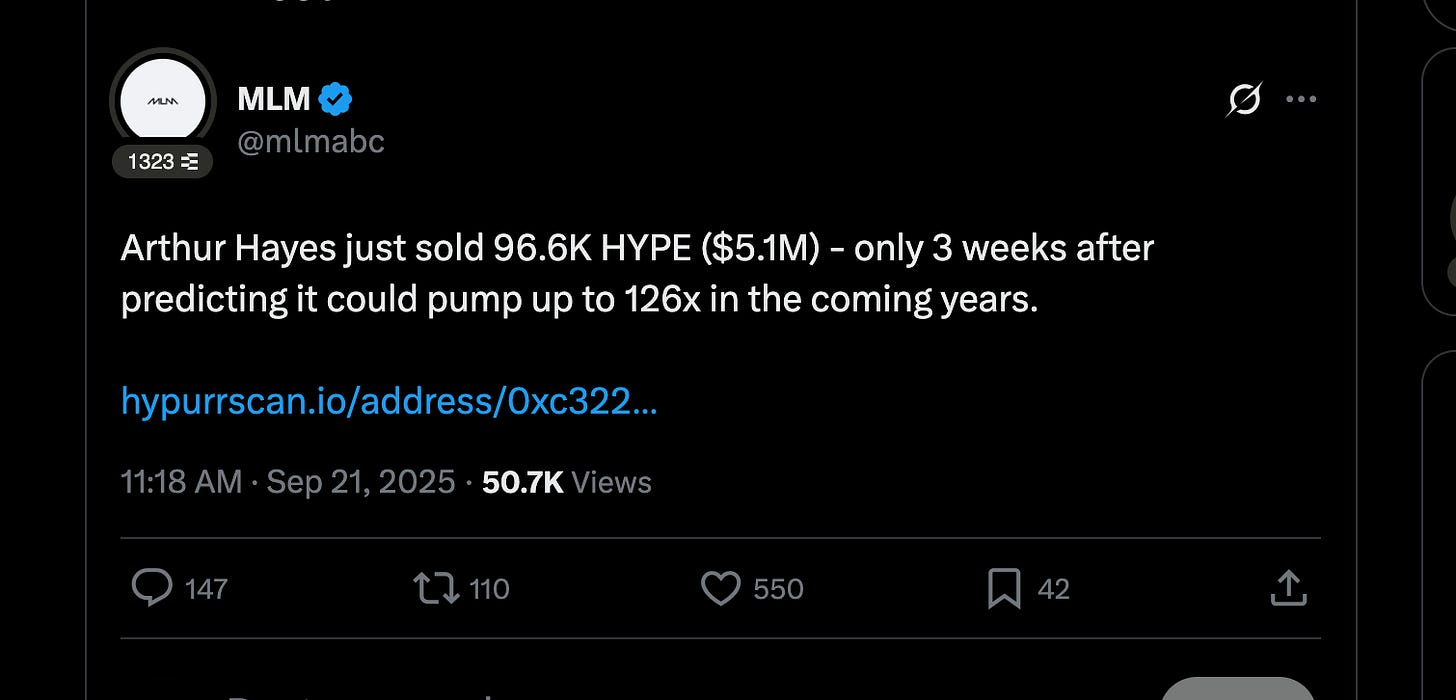Viewport: 1456px width, 700px height.
Task: Bookmark the tweet using the bookmark icon
Action: click(x=1004, y=588)
